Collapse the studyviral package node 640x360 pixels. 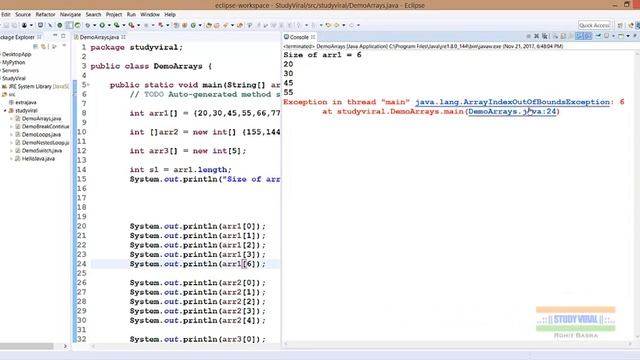(5, 111)
